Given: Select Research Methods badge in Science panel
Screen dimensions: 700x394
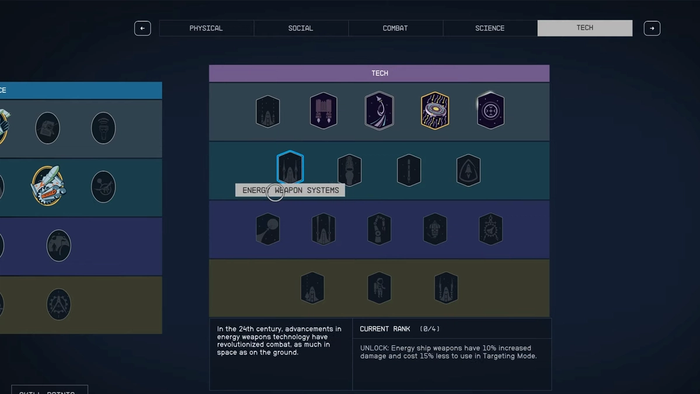Looking at the screenshot, I should click(47, 128).
